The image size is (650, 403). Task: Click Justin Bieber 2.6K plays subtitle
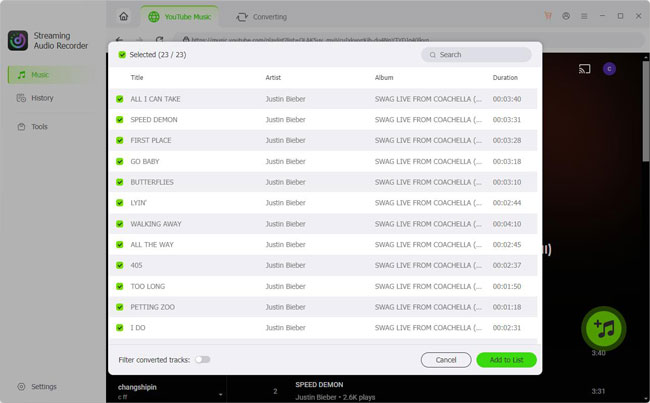pyautogui.click(x=335, y=397)
